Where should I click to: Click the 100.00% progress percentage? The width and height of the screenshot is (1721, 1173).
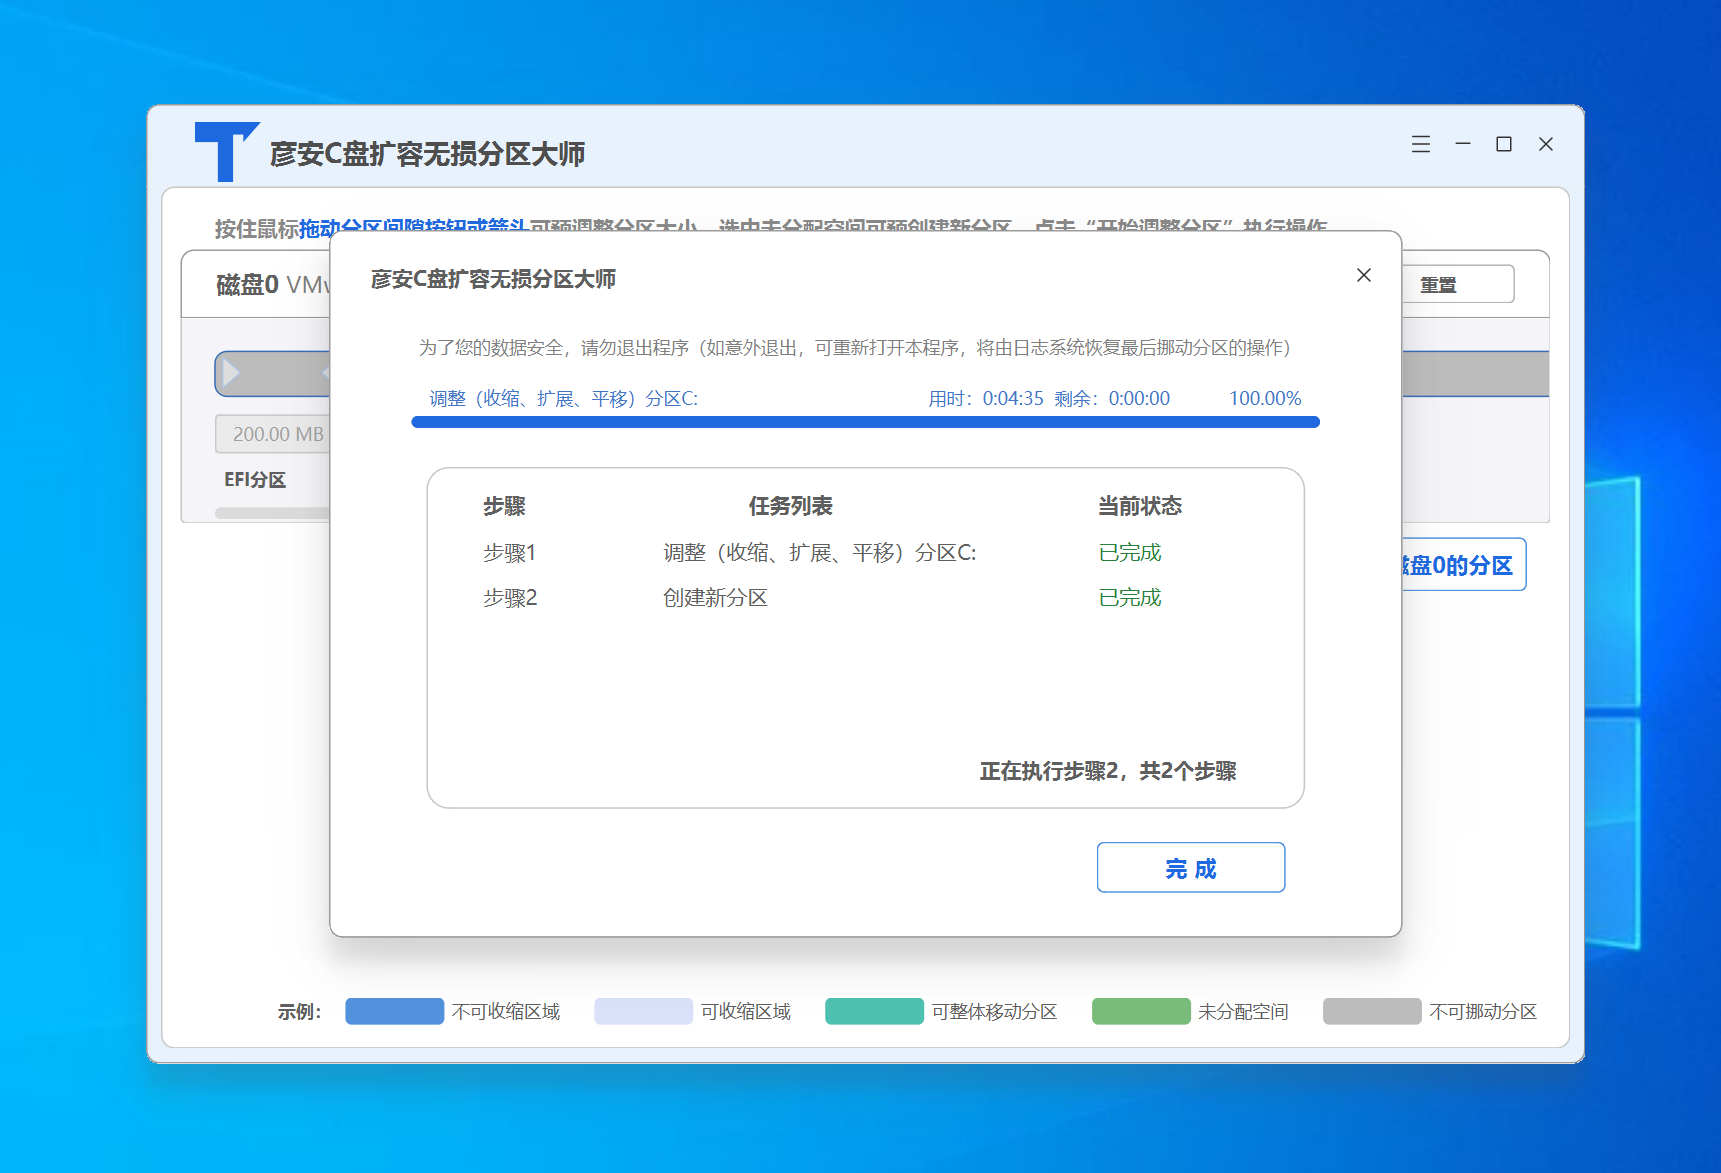click(1265, 398)
